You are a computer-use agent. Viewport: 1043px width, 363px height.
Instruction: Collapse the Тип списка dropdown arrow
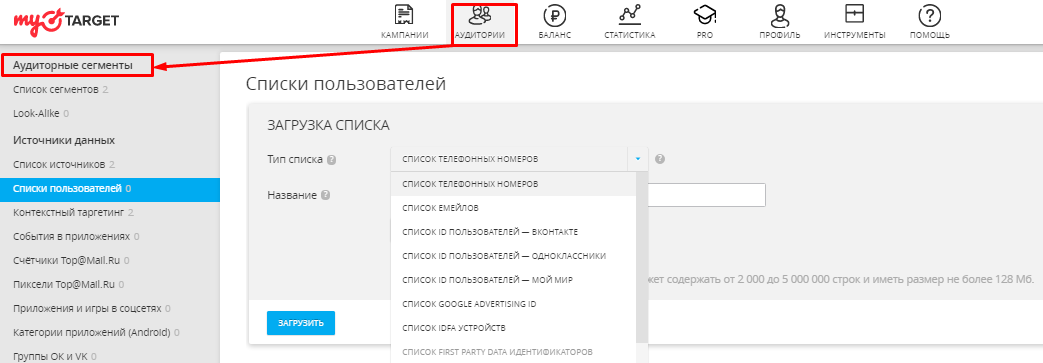tap(637, 160)
